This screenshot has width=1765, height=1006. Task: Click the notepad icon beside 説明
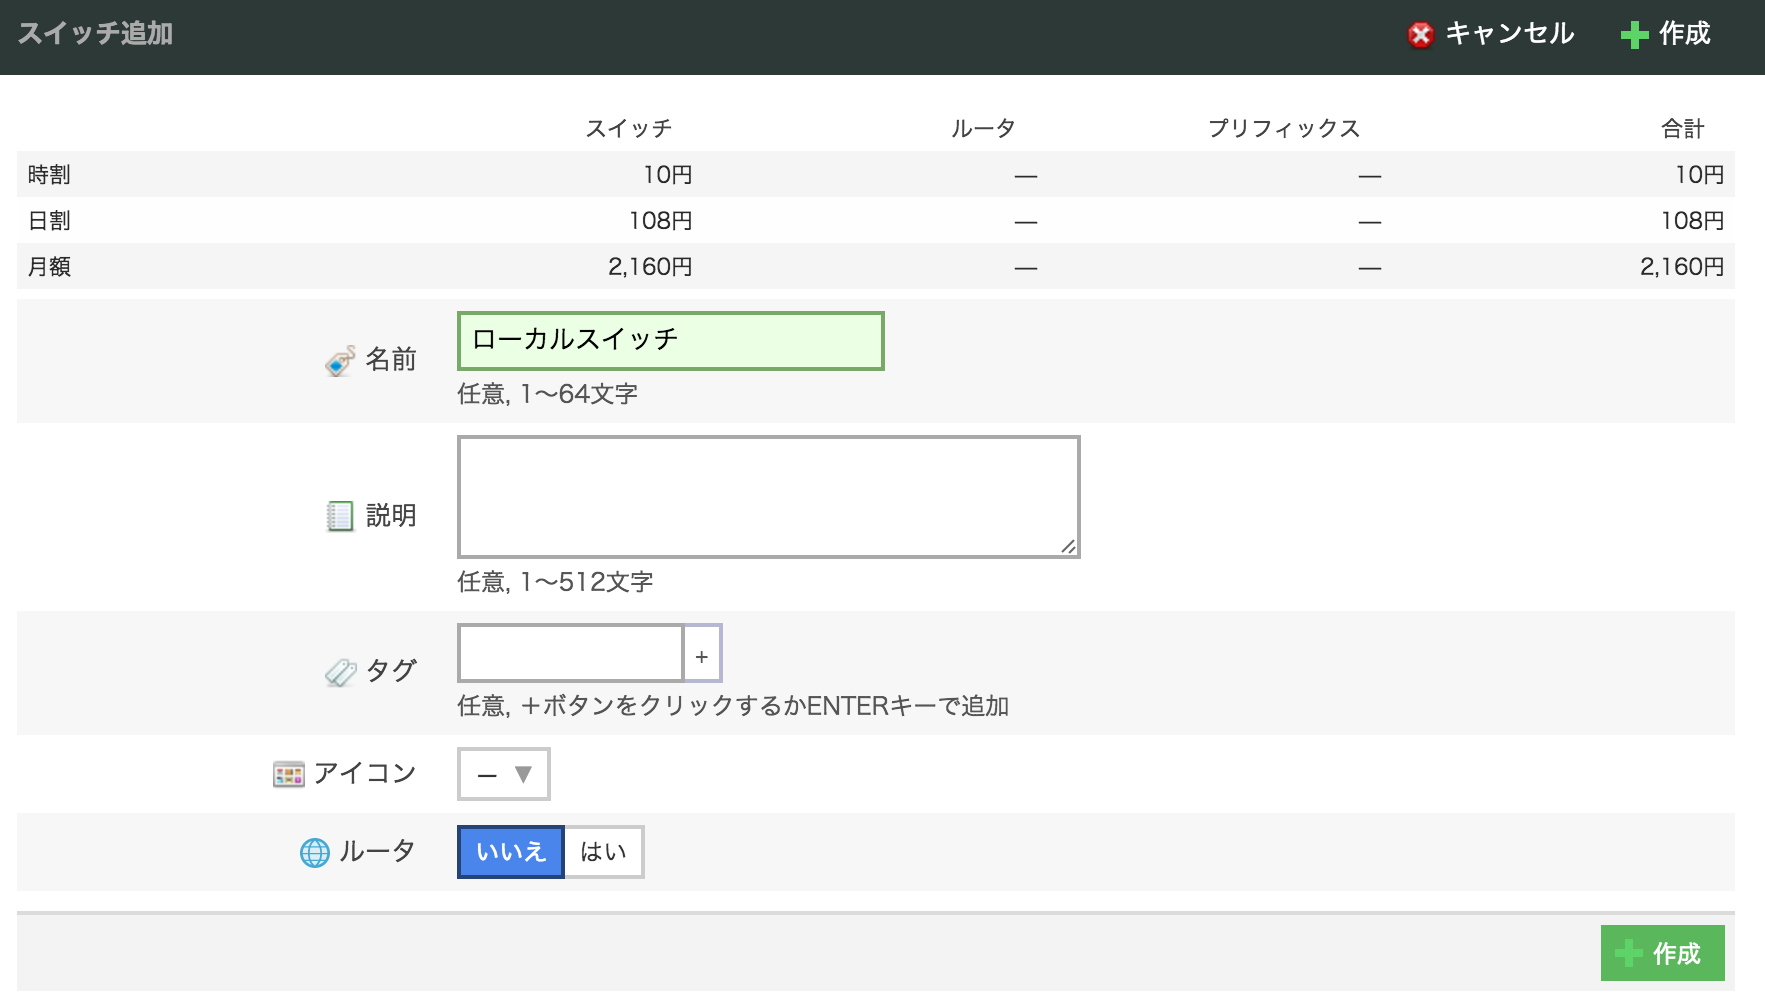pos(340,516)
